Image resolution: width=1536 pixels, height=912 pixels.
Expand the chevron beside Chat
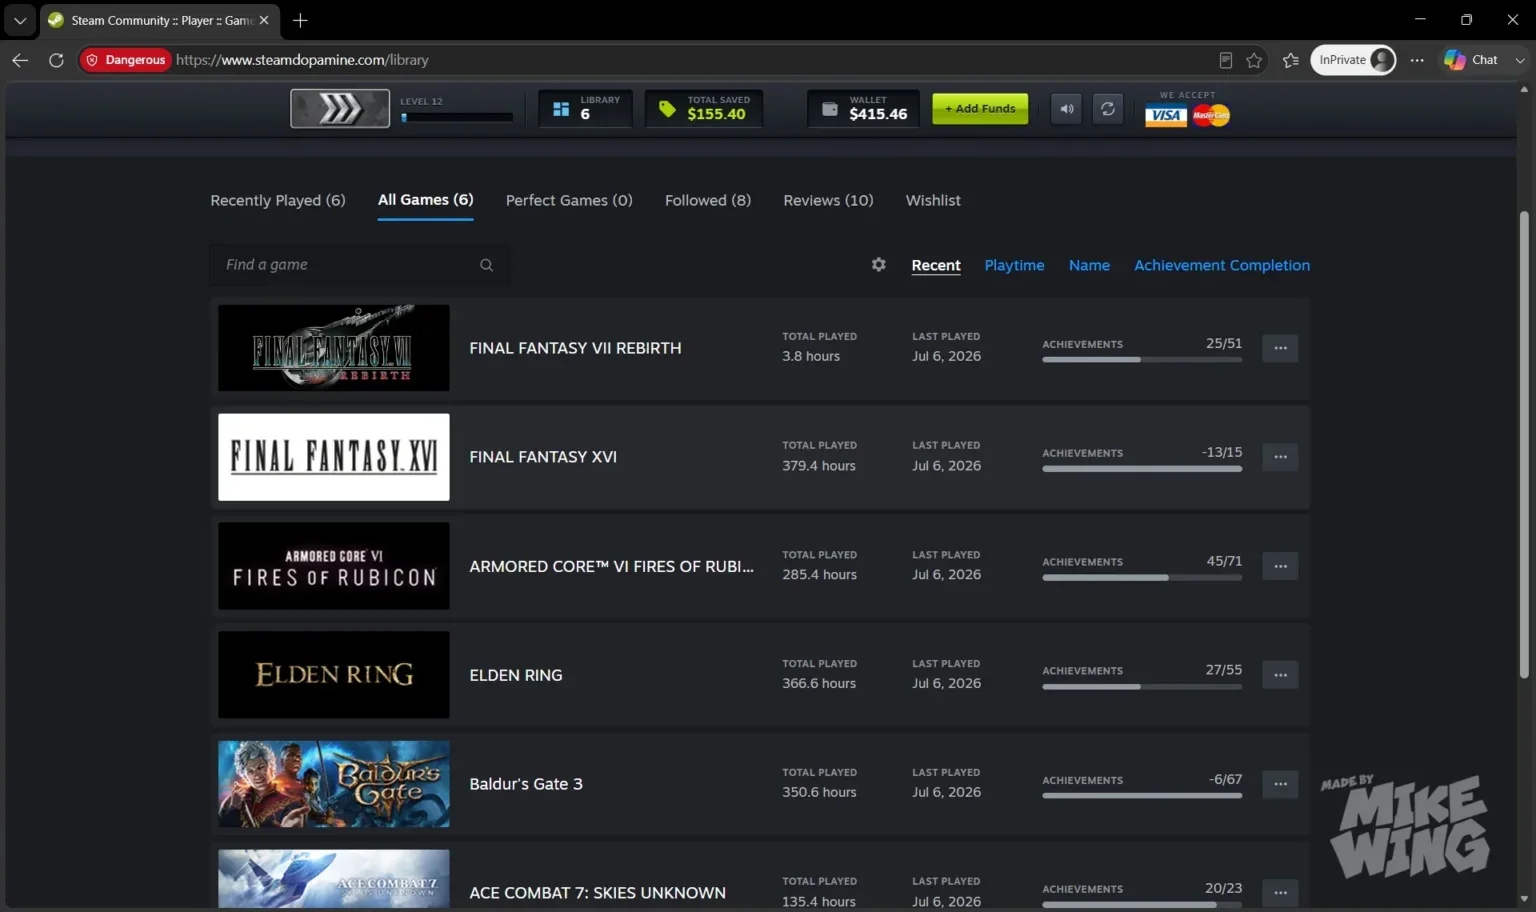pos(1520,60)
